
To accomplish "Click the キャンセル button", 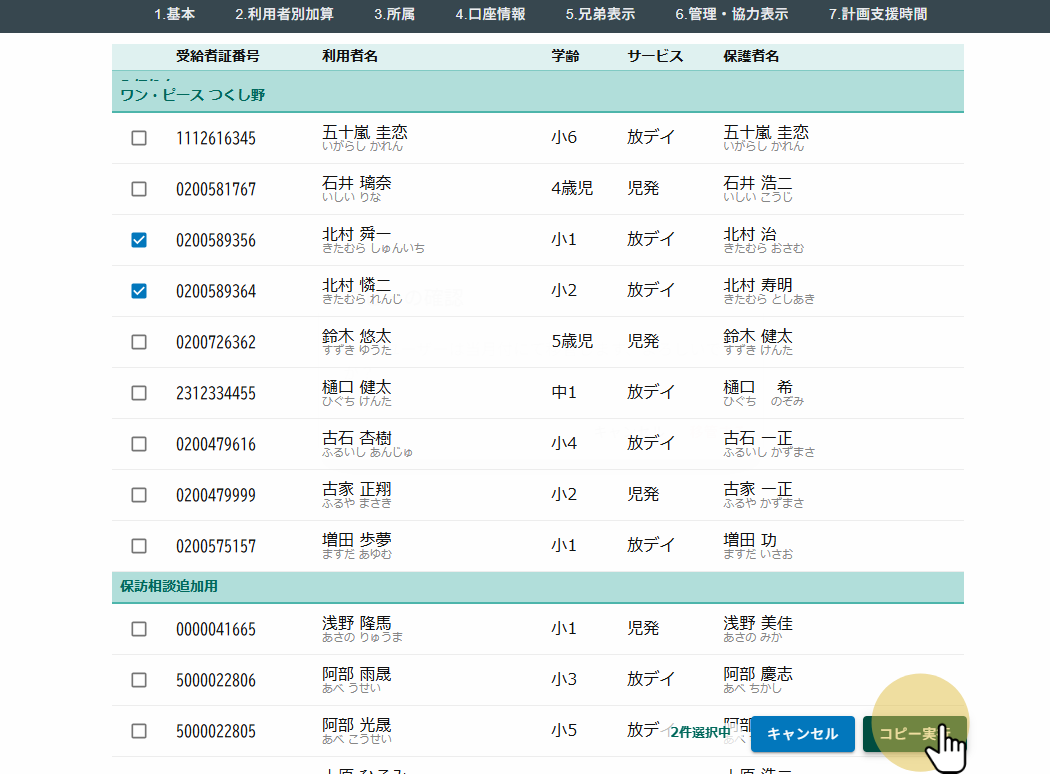I will tap(802, 734).
